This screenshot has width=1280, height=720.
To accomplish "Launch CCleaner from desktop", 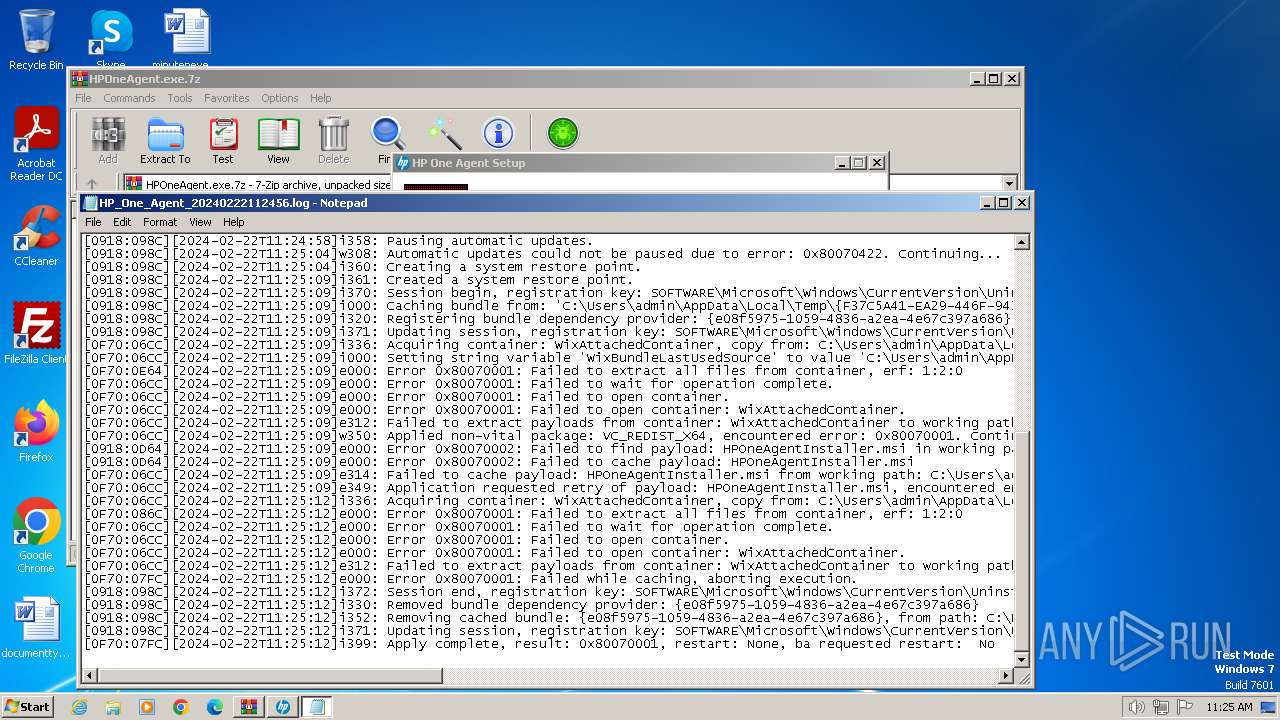I will click(x=36, y=236).
